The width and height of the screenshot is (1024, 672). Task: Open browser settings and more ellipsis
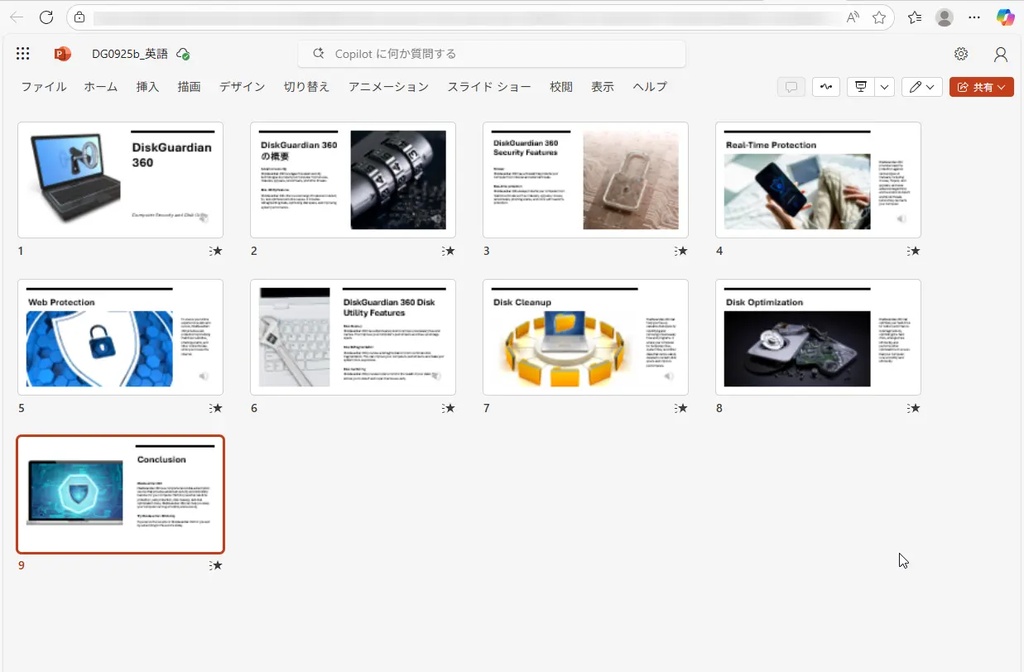[974, 18]
